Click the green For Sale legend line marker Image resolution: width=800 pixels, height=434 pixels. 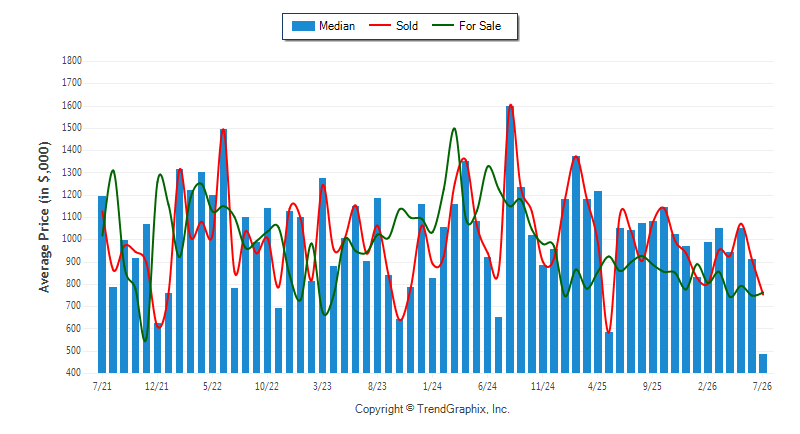point(442,25)
